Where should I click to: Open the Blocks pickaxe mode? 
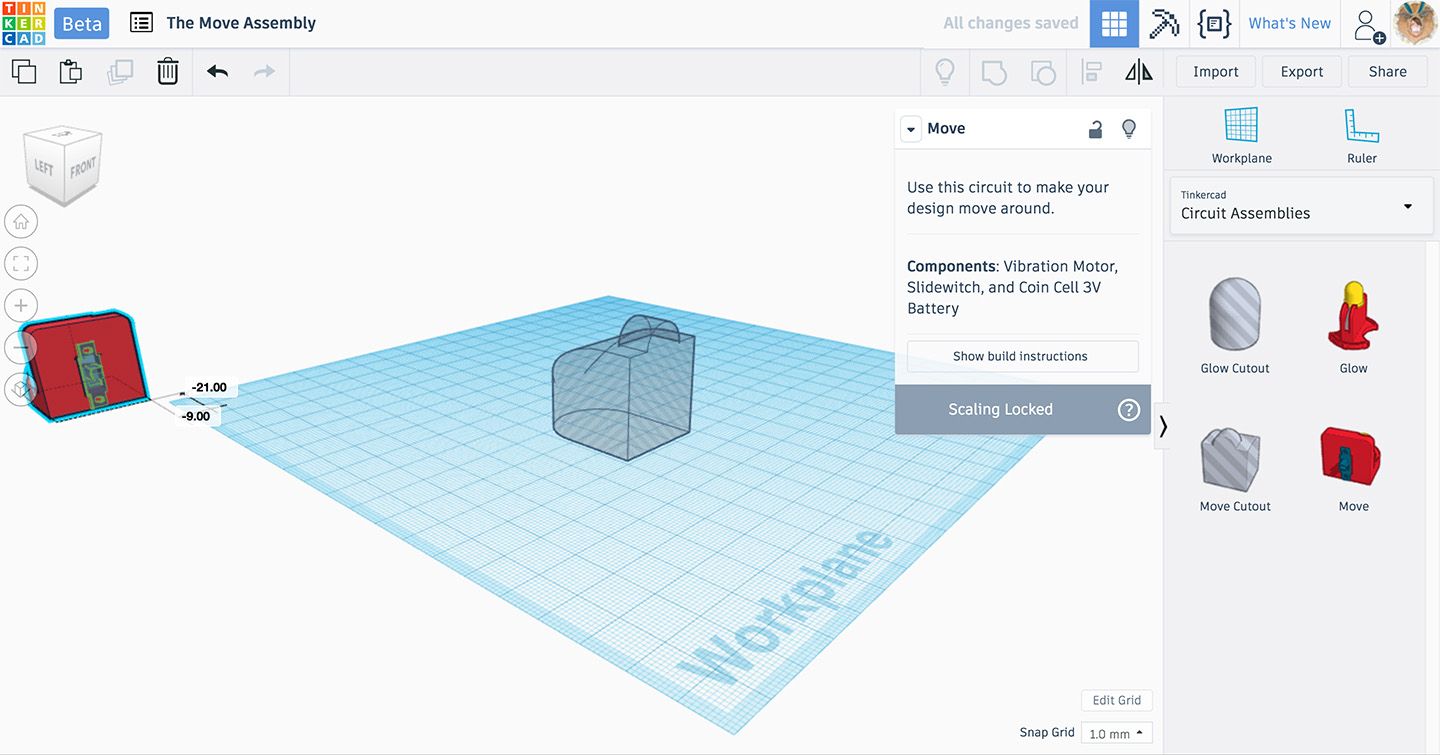pyautogui.click(x=1164, y=24)
